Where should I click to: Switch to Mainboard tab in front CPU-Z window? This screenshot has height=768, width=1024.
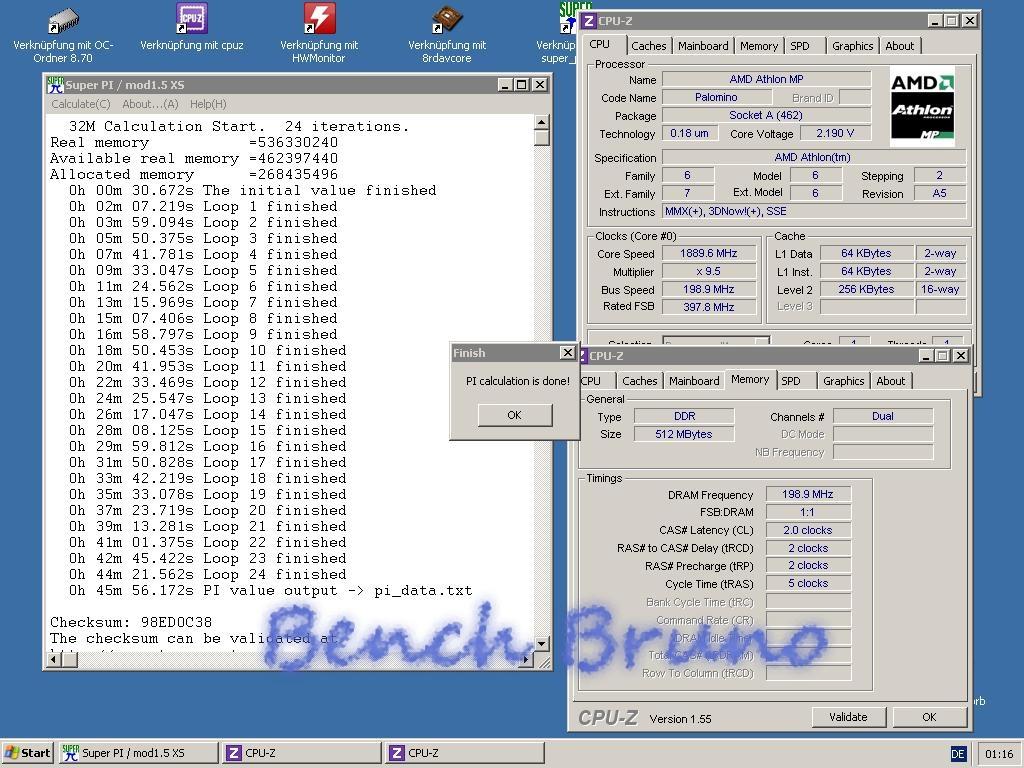694,381
